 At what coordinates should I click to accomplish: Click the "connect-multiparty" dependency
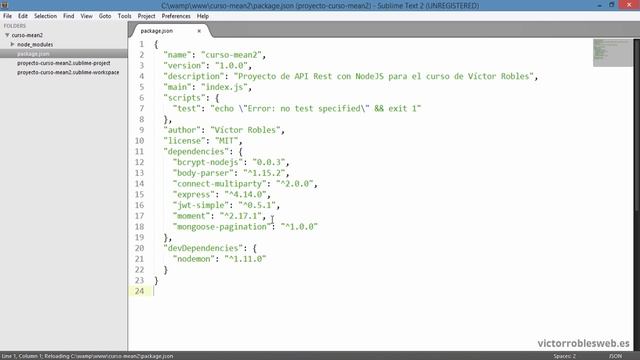pos(220,184)
